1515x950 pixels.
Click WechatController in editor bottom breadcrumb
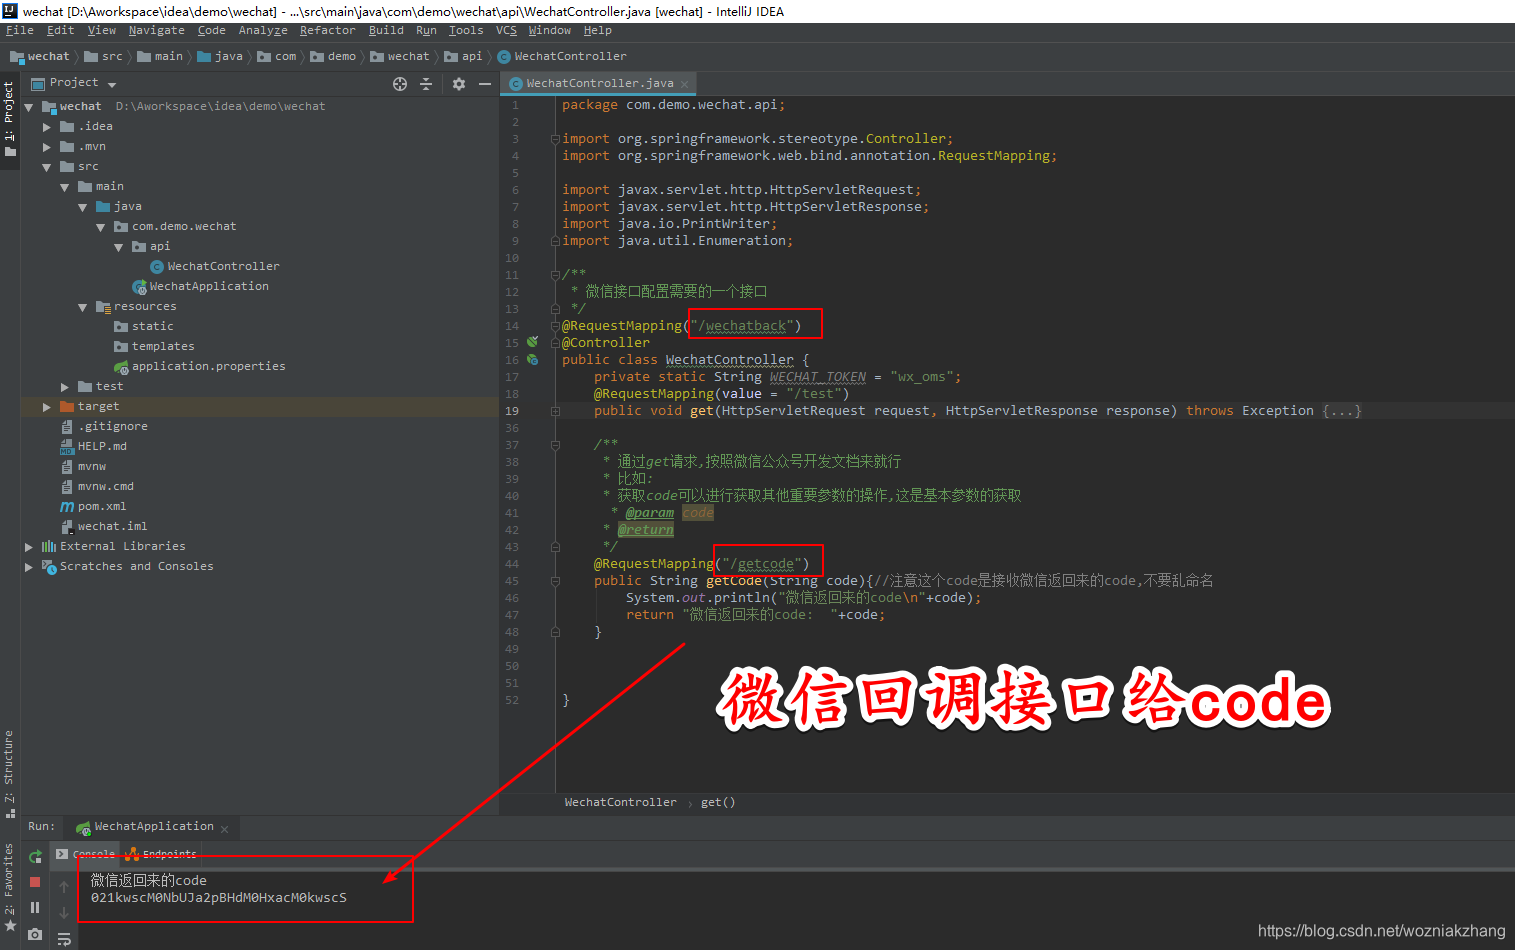pos(620,803)
